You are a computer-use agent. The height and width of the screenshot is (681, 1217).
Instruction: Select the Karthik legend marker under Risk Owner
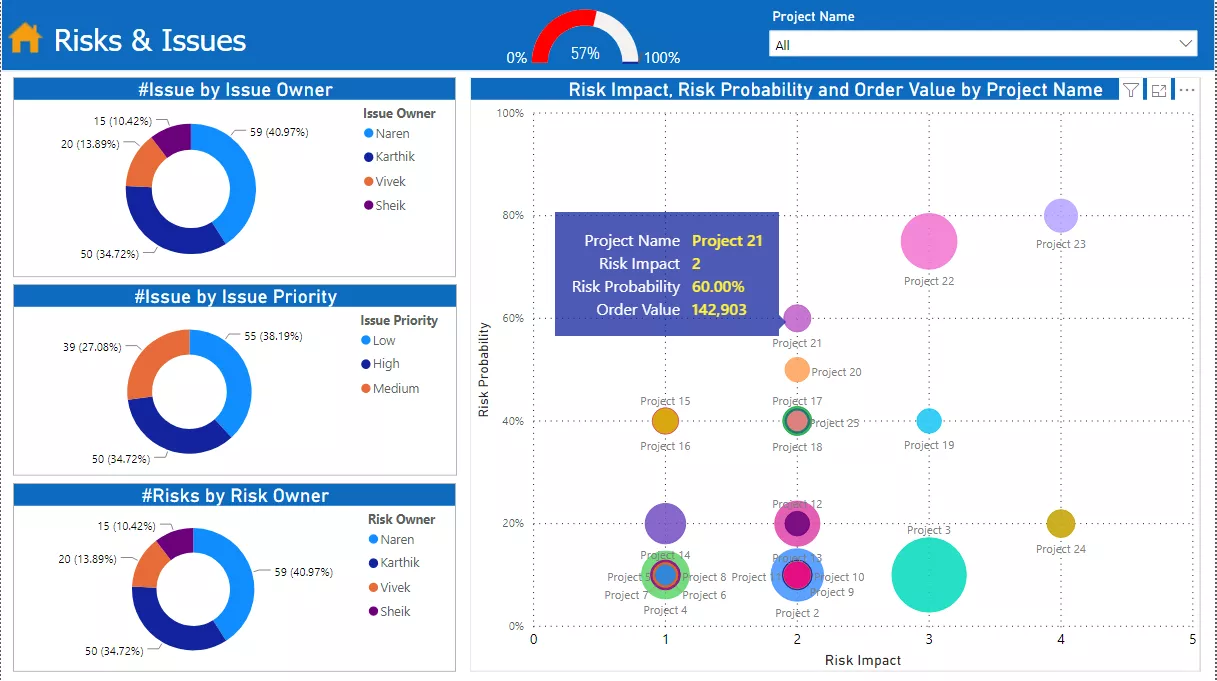coord(374,563)
